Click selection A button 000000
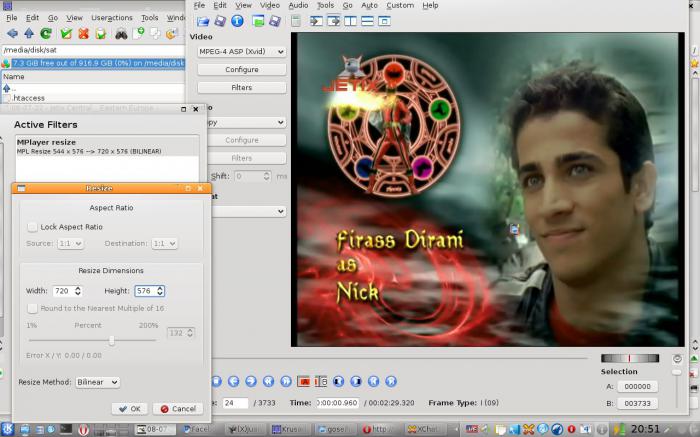 click(x=638, y=387)
